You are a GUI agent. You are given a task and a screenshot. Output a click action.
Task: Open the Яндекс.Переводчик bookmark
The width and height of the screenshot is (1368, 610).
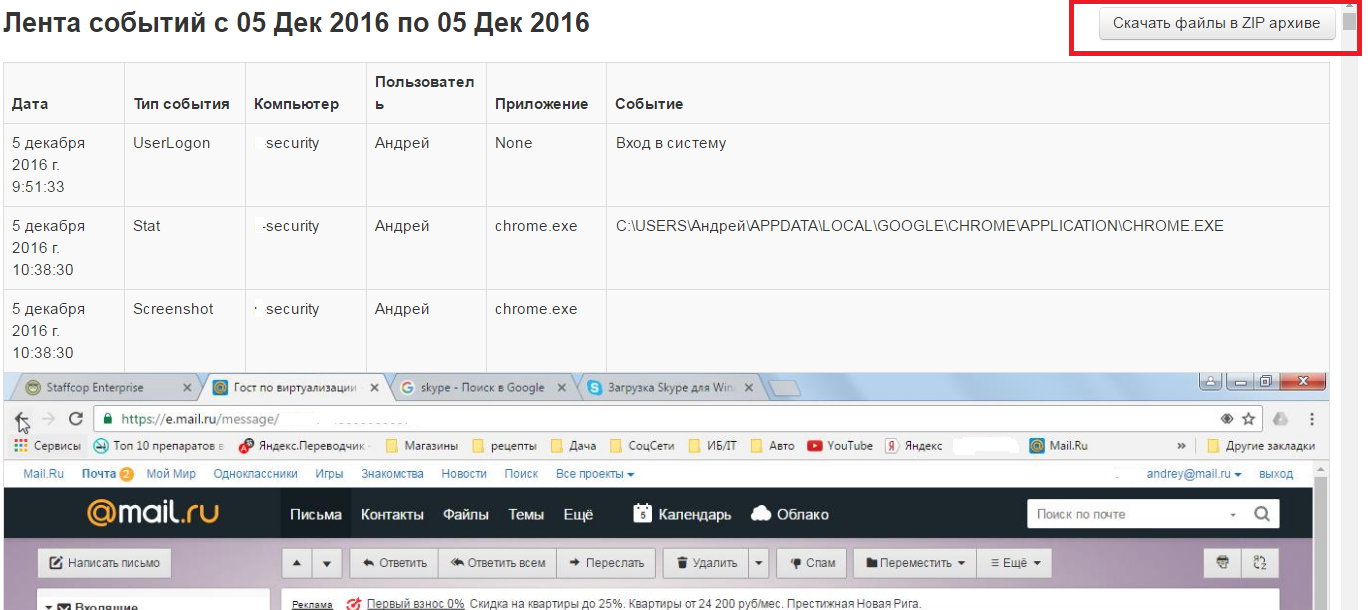(x=305, y=446)
